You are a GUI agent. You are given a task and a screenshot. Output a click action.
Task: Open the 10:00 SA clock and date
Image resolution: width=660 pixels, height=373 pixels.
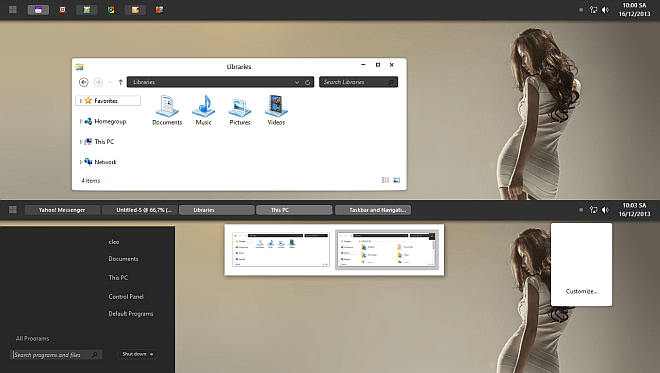coord(634,10)
